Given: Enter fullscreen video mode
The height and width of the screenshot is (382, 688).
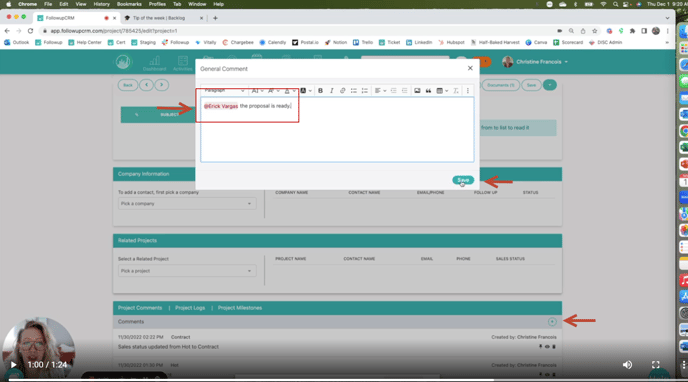Looking at the screenshot, I should point(656,365).
